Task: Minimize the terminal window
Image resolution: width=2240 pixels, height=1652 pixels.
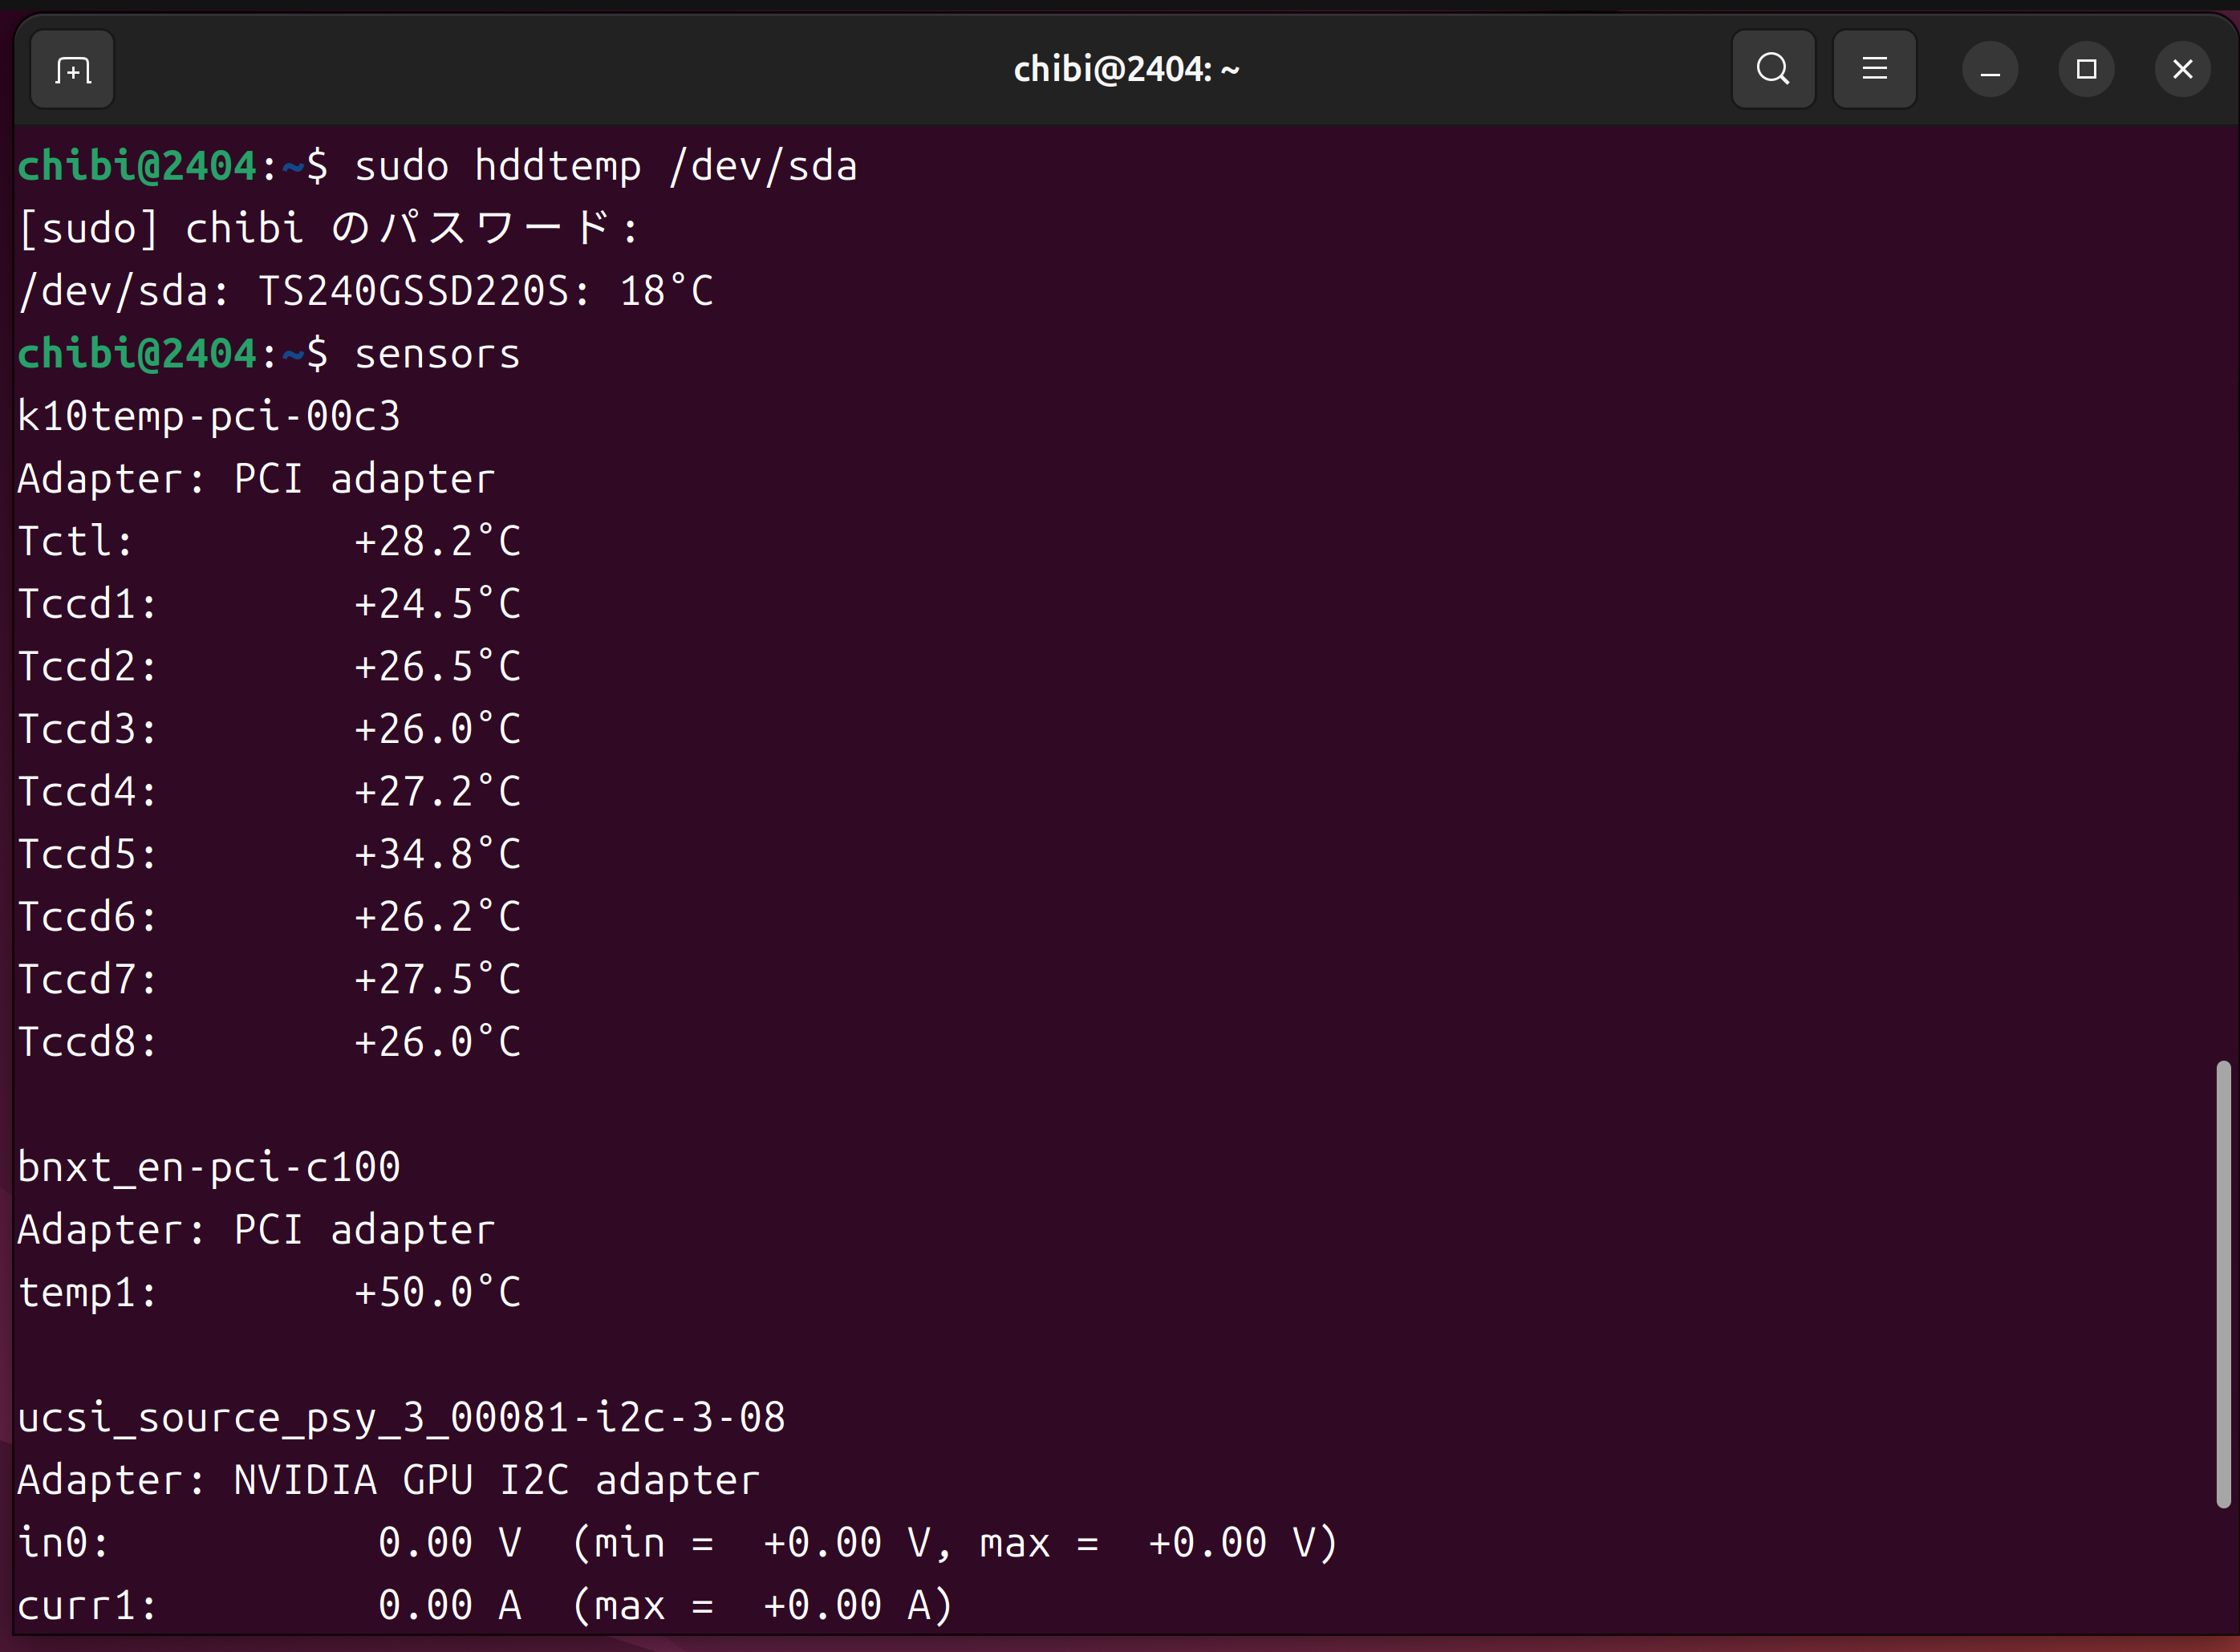Action: tap(1990, 70)
